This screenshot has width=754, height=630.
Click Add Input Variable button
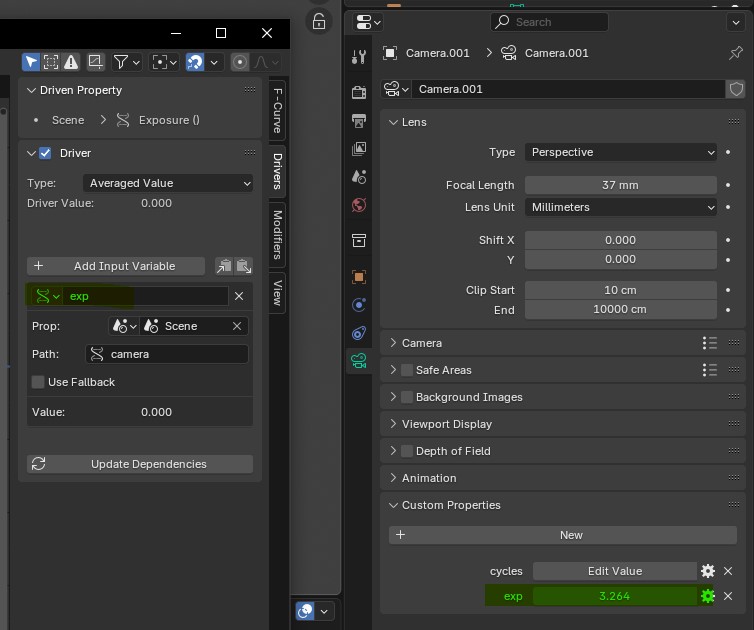(x=116, y=266)
